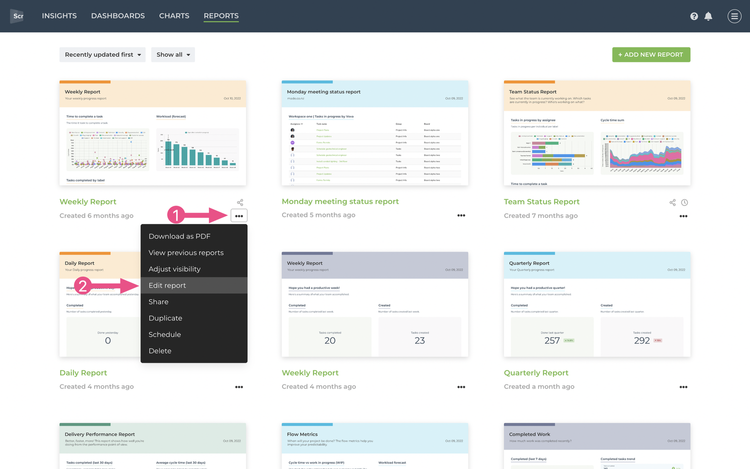Open the three-dots menu for Team Status Report

coord(683,216)
